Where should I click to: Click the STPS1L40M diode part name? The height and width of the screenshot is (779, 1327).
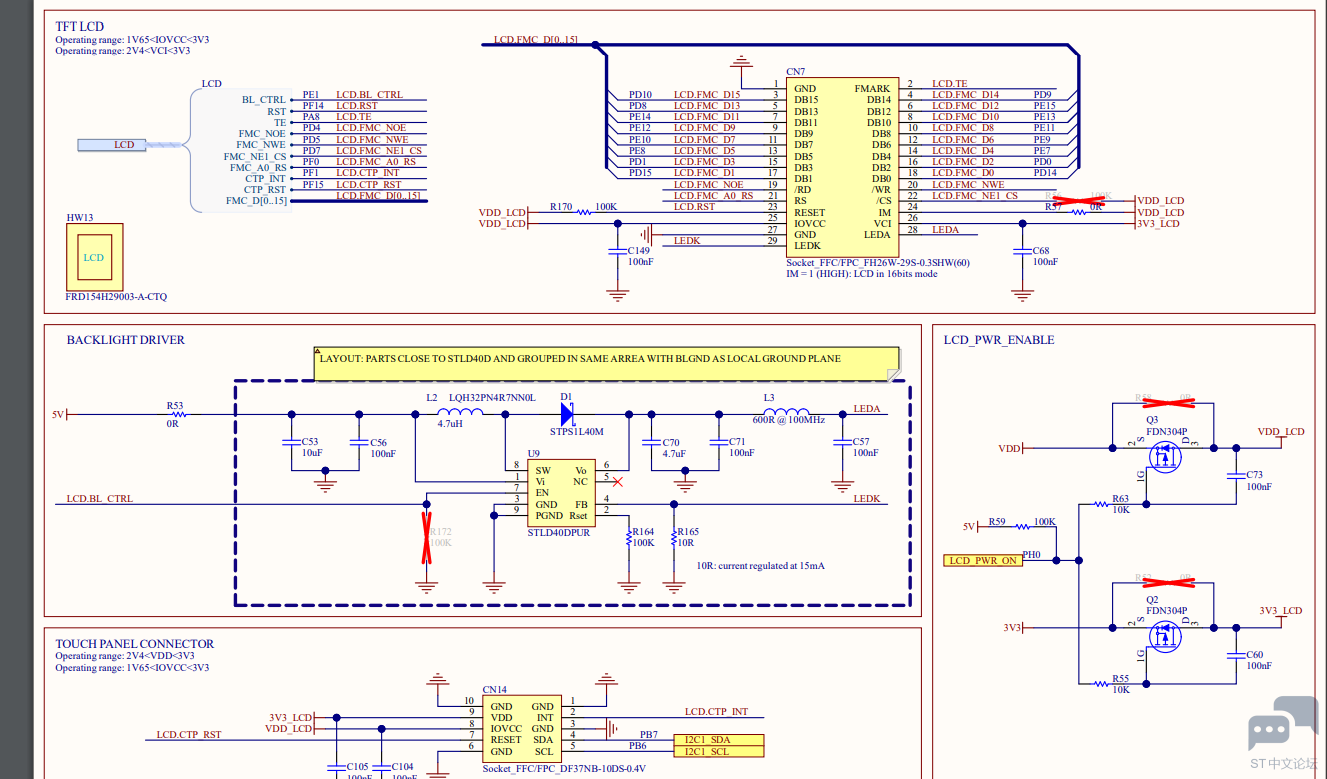(x=577, y=432)
